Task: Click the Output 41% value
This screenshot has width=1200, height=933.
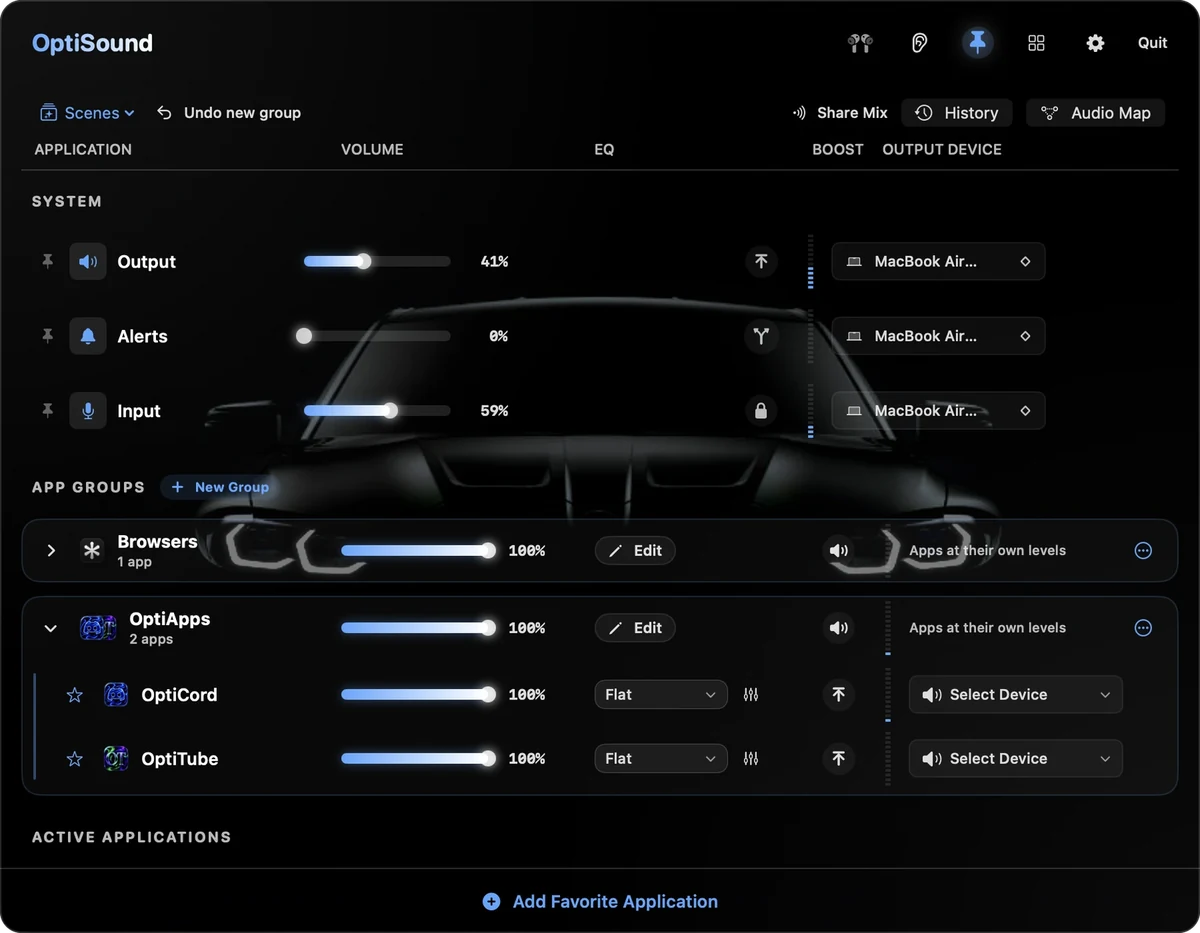Action: 494,261
